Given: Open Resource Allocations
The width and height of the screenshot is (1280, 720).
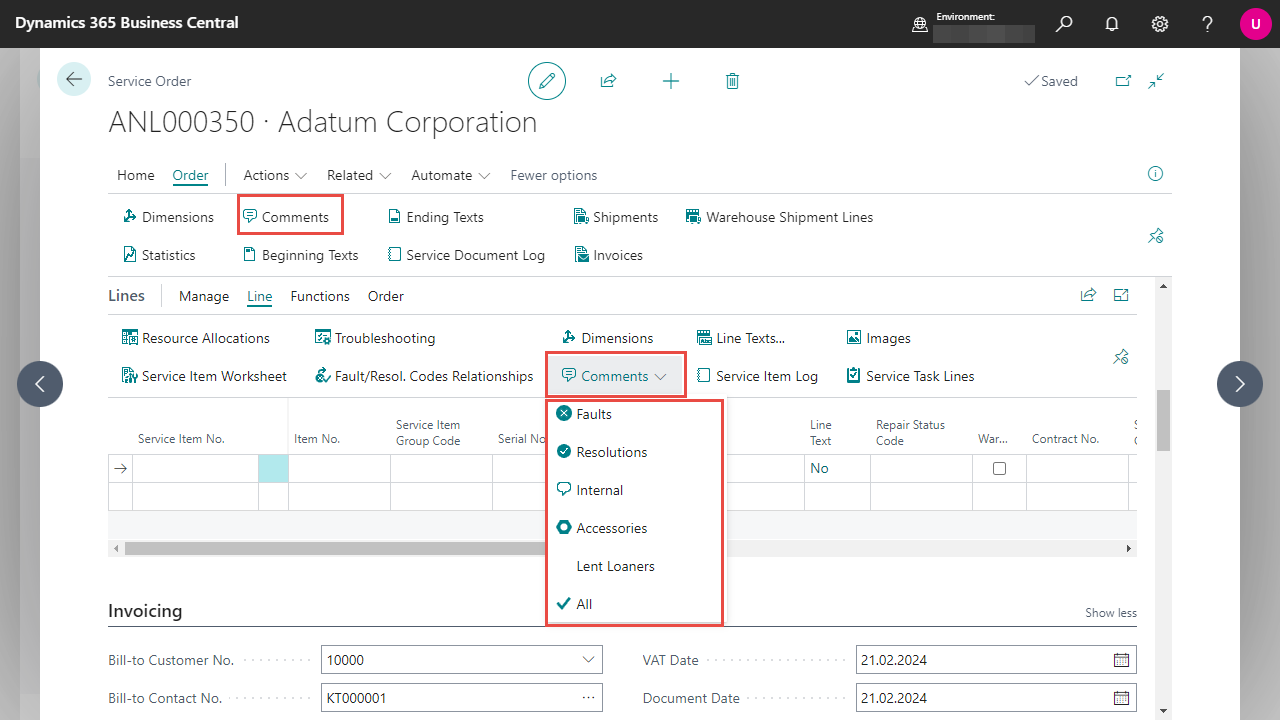Looking at the screenshot, I should [195, 338].
